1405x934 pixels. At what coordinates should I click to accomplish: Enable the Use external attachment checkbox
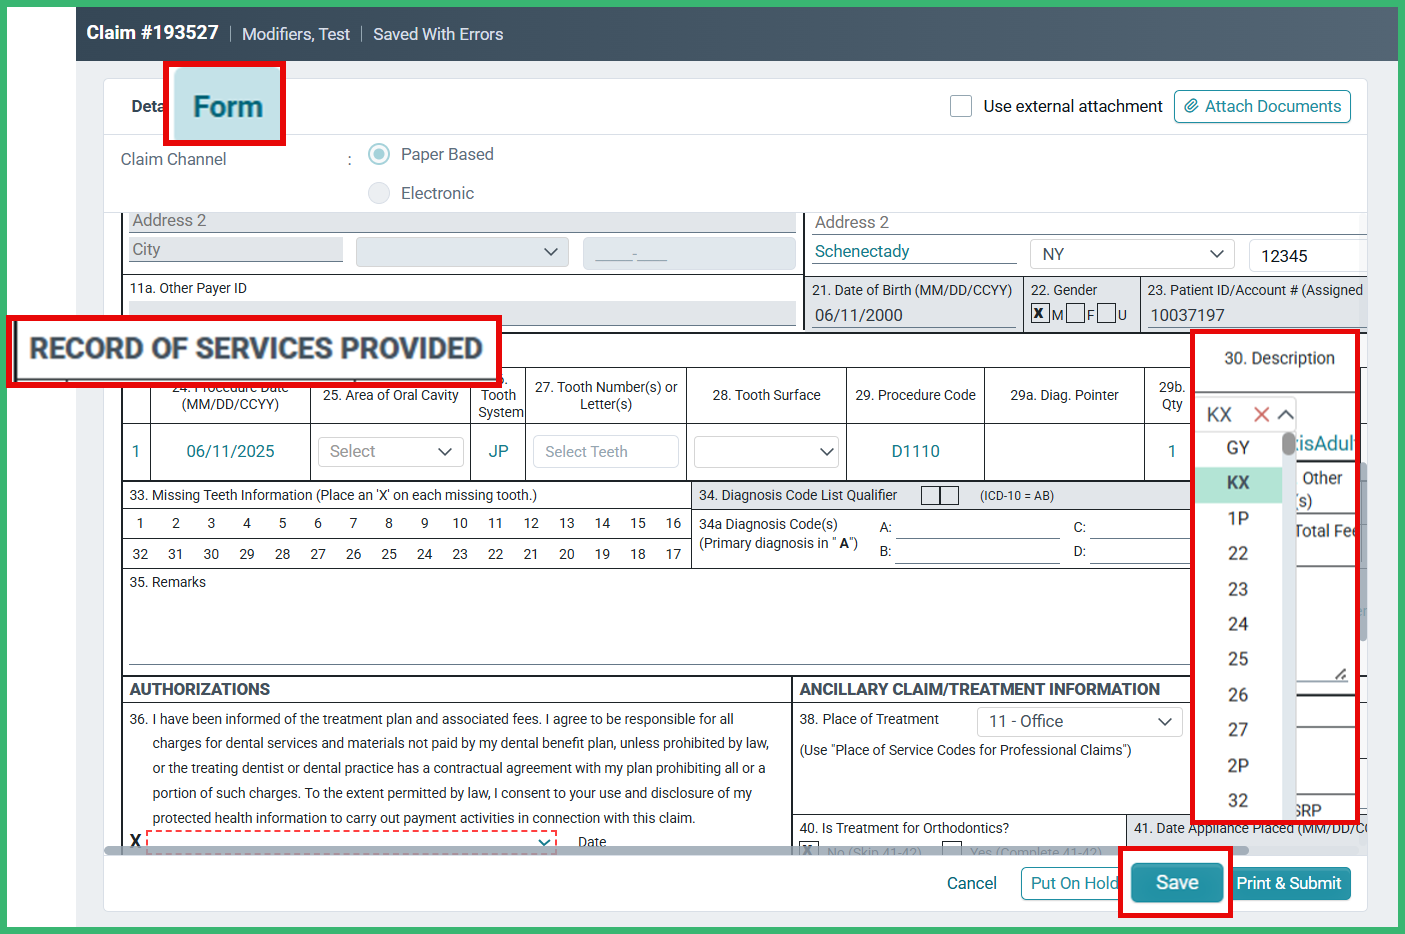pos(960,106)
